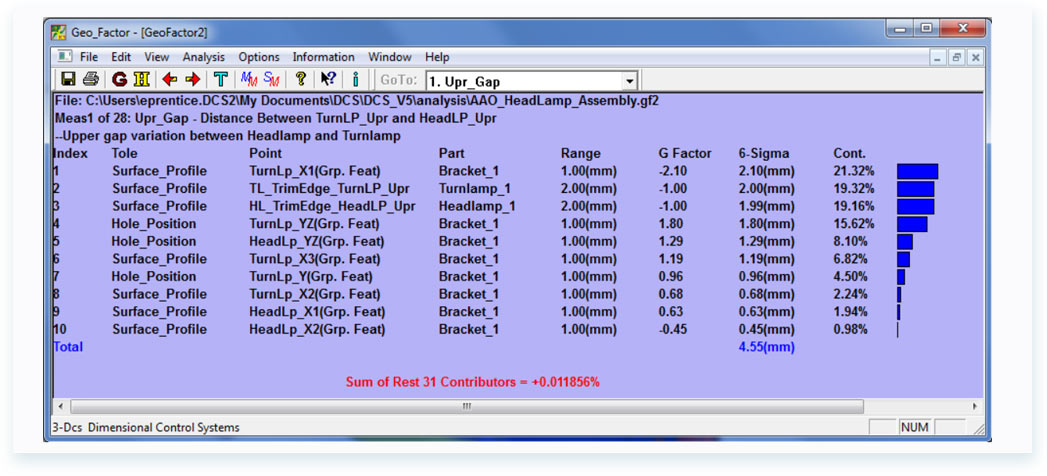
Task: Click the scrollbar left arrow
Action: [61, 406]
